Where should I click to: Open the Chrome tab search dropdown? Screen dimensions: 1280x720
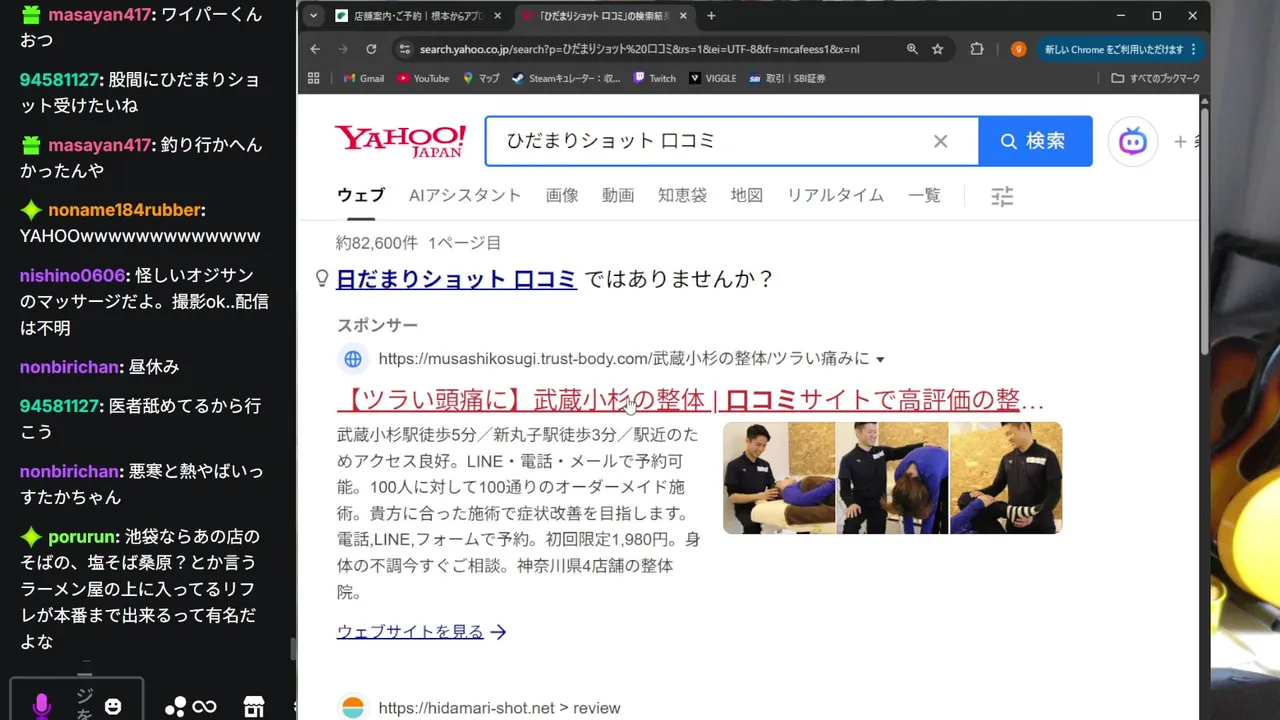pos(314,16)
